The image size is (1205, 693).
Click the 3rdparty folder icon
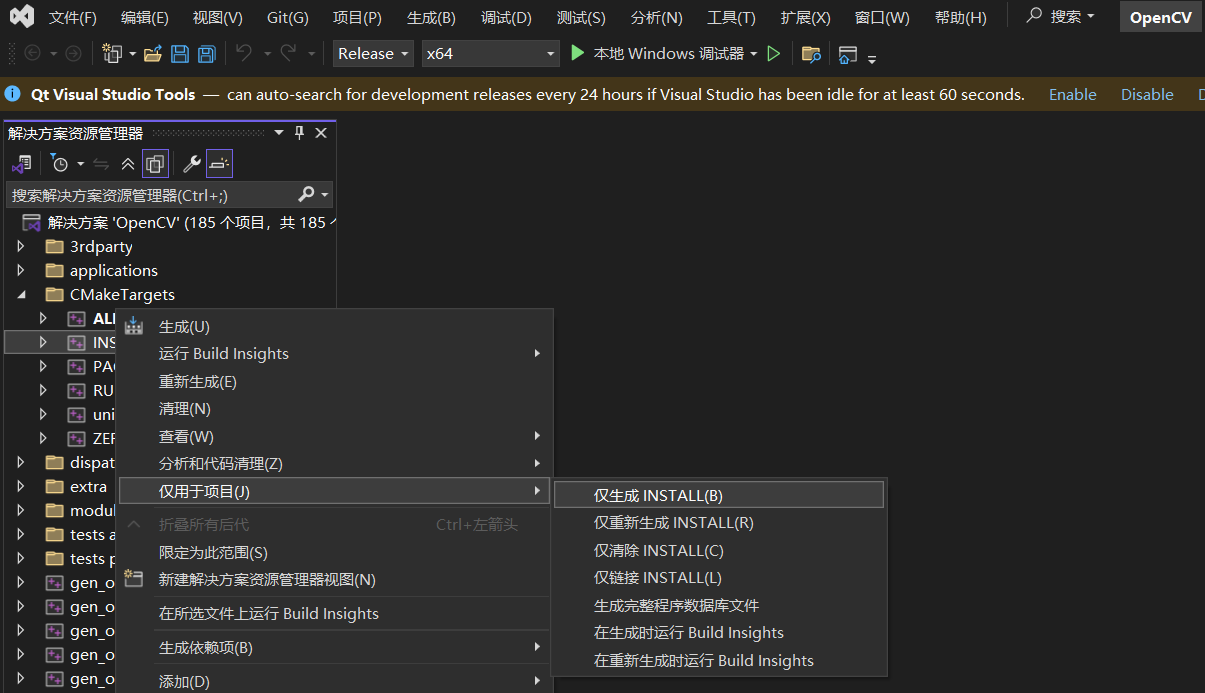(54, 246)
